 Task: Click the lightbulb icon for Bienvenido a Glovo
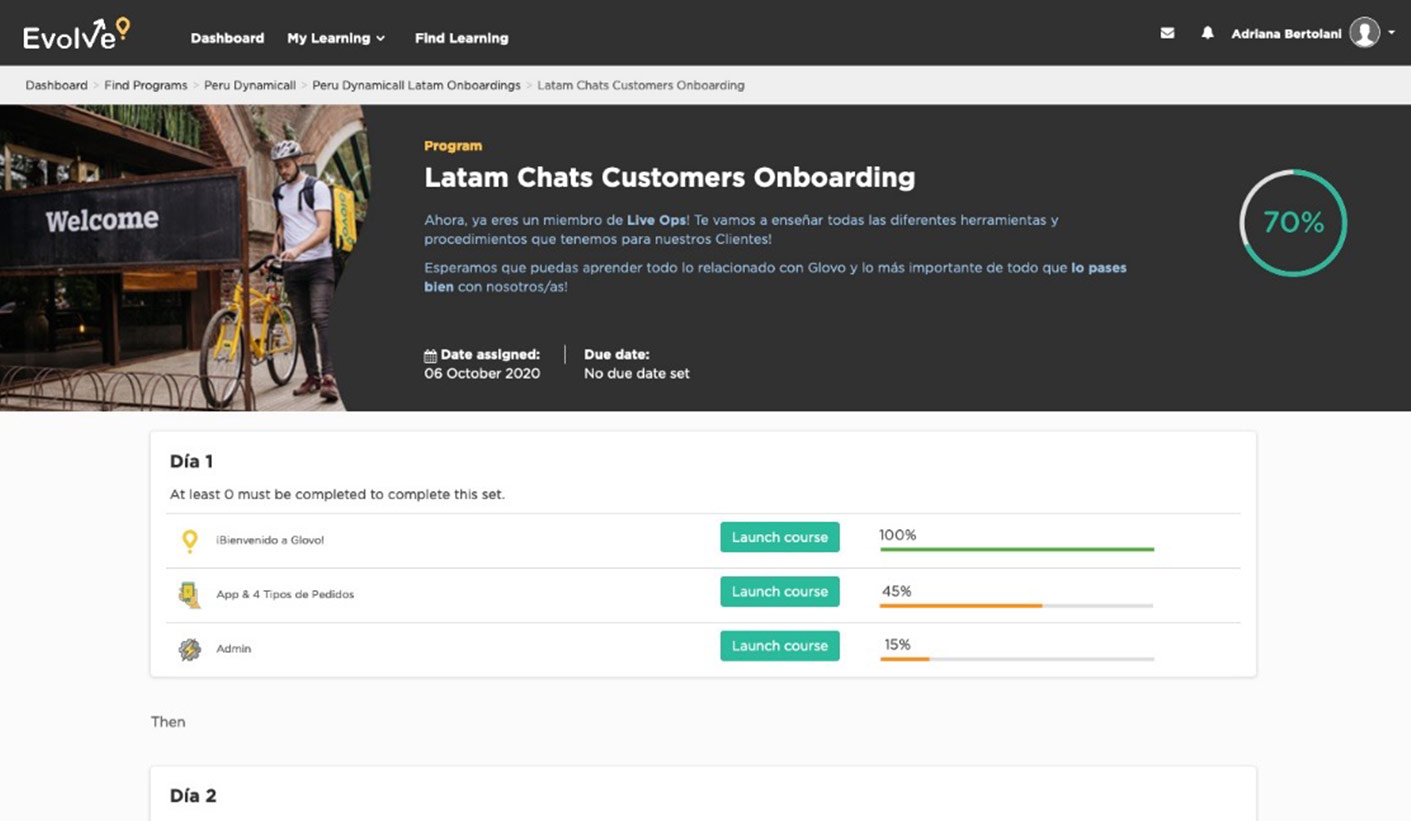tap(189, 541)
